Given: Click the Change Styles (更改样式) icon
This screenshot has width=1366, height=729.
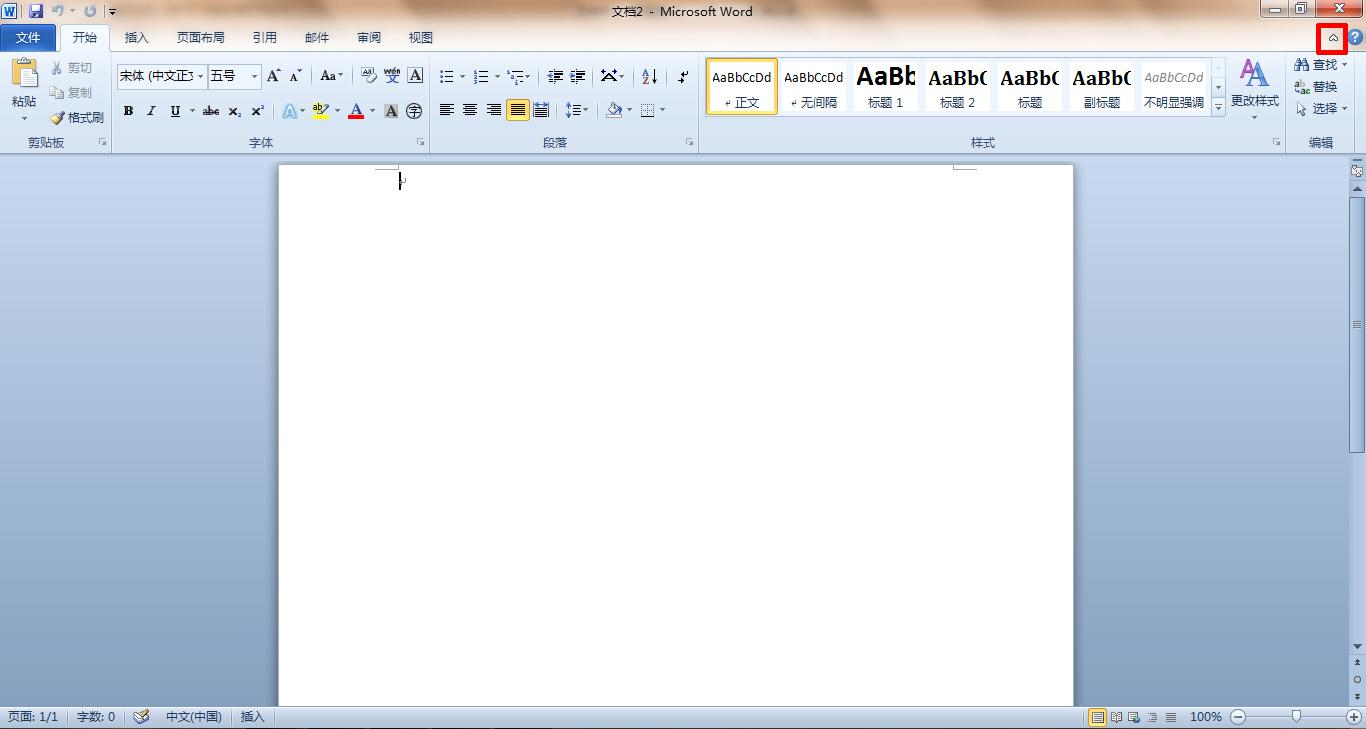Looking at the screenshot, I should (x=1254, y=74).
